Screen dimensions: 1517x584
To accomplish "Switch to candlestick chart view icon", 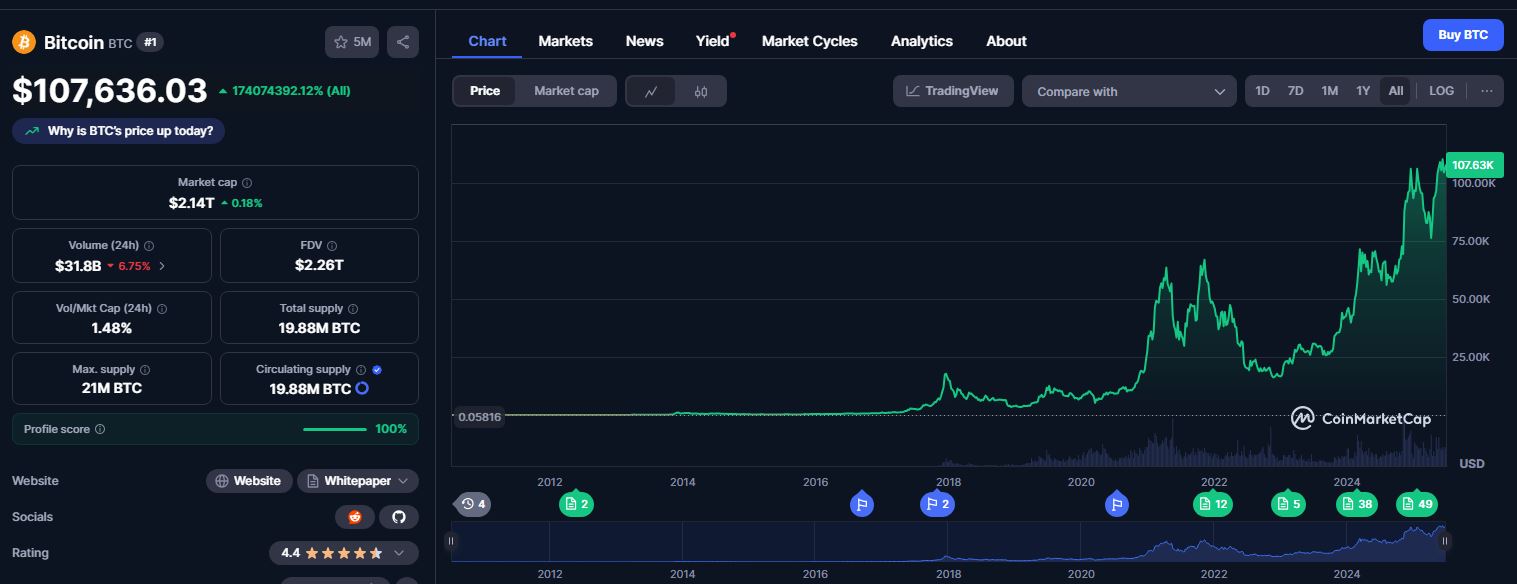I will tap(701, 91).
